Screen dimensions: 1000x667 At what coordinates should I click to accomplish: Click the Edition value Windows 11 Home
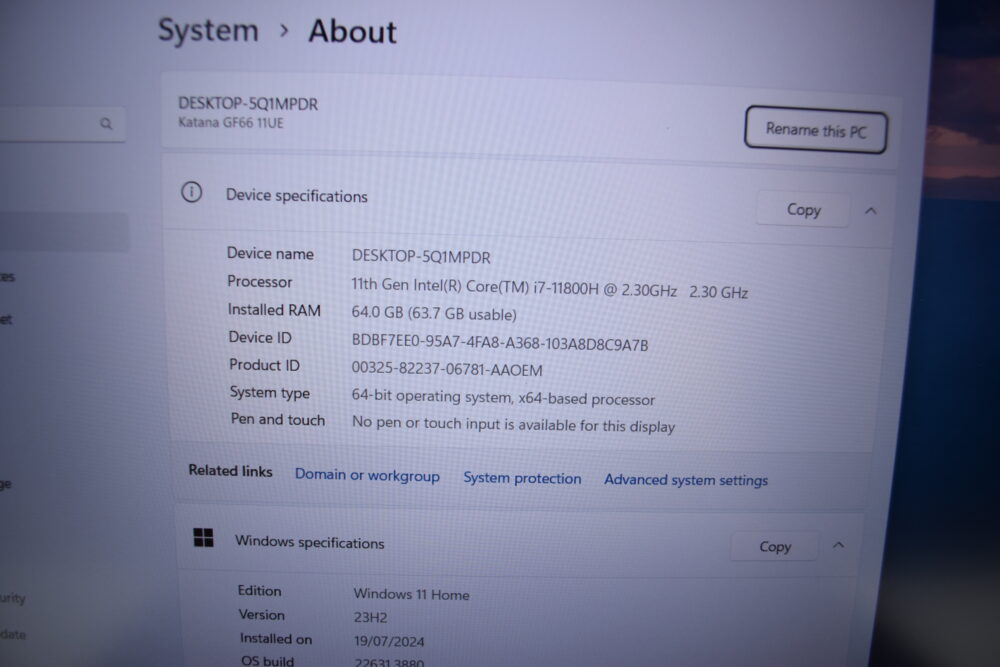click(x=411, y=594)
